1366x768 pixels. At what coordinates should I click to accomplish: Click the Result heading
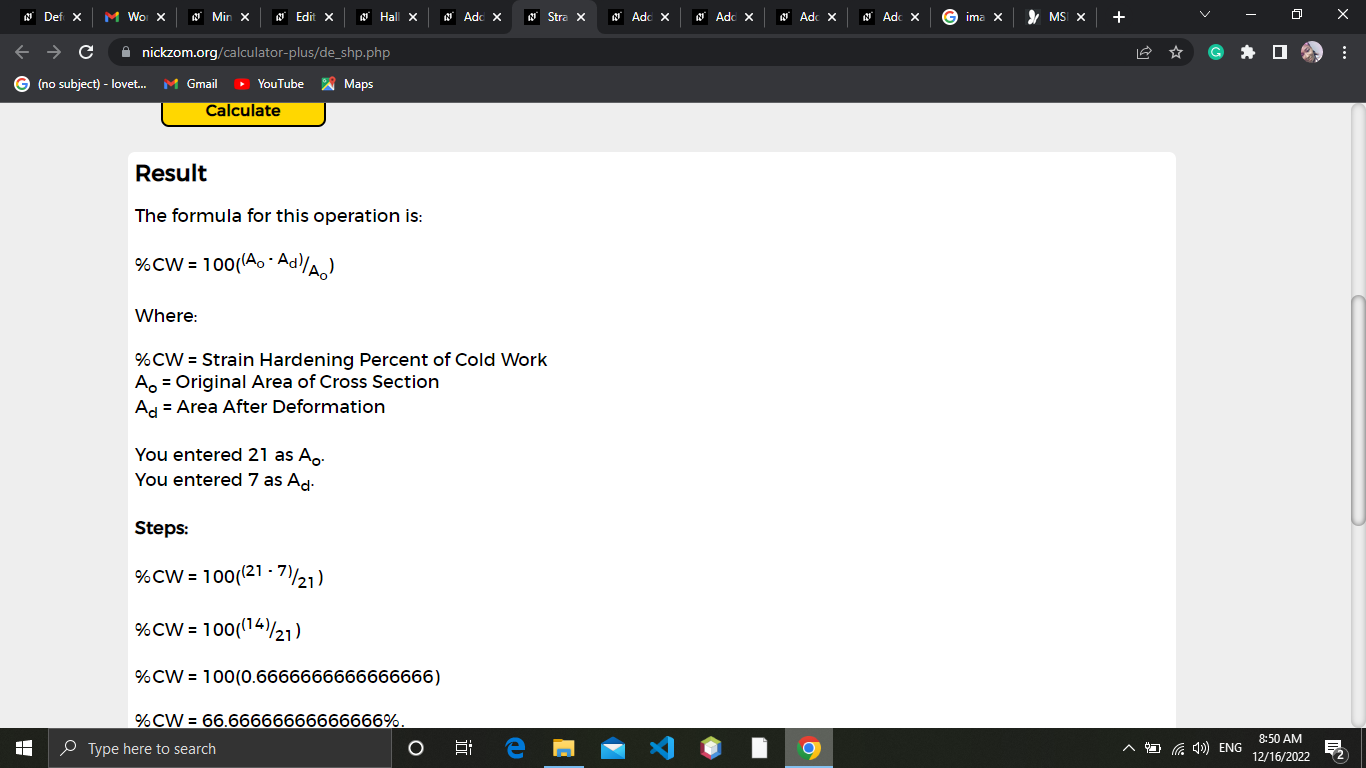coord(171,173)
